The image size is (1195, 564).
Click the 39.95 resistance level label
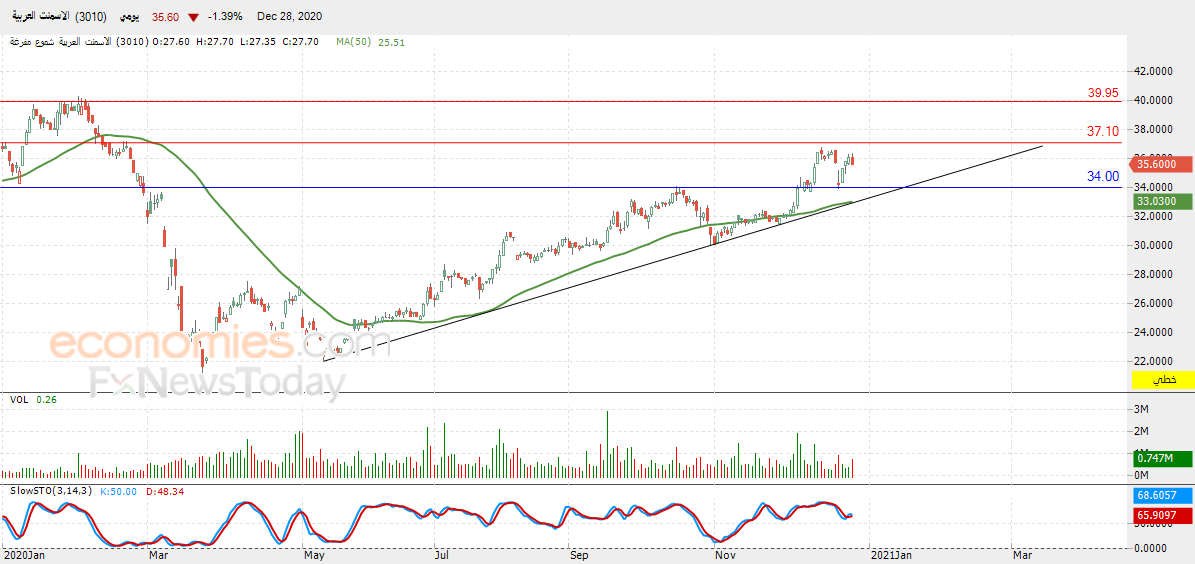[x=1103, y=93]
